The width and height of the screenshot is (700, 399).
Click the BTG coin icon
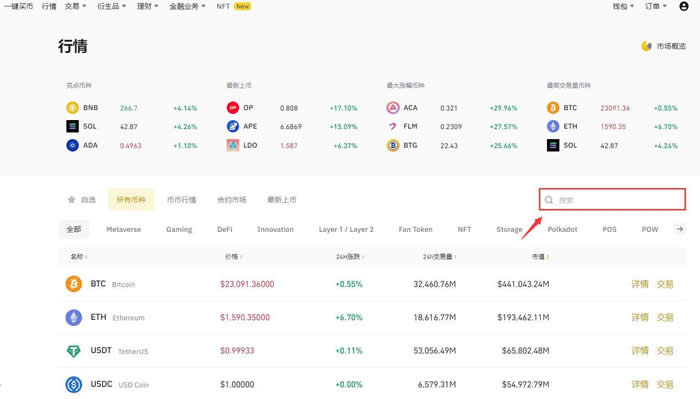[x=393, y=145]
